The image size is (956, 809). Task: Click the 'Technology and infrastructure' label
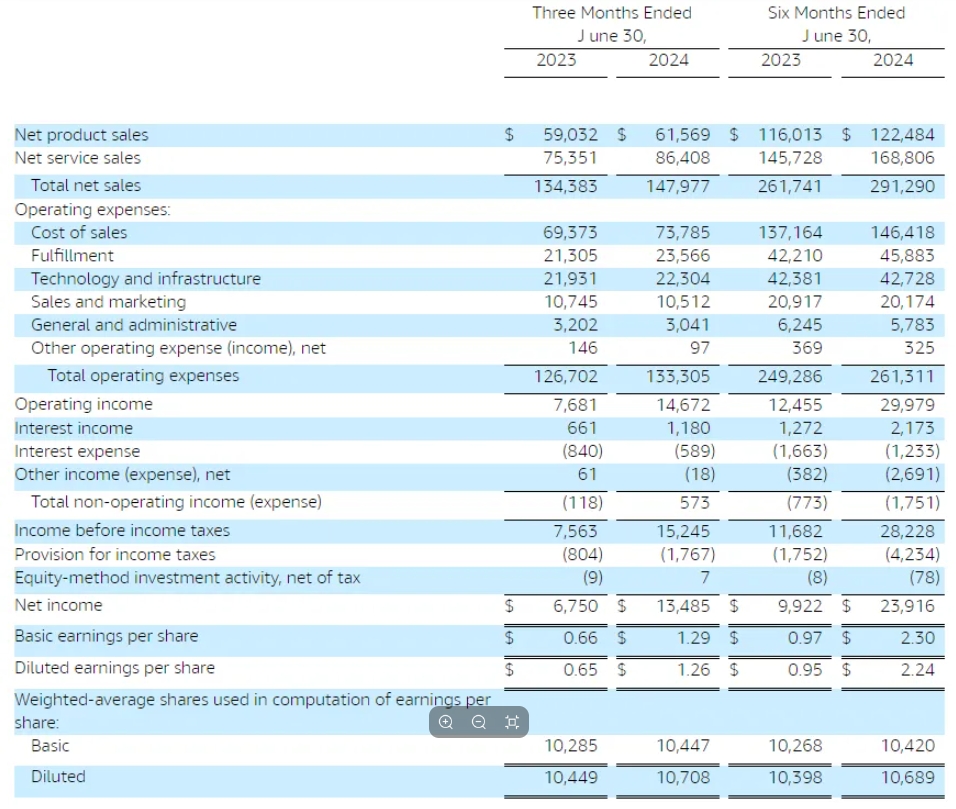pos(145,279)
